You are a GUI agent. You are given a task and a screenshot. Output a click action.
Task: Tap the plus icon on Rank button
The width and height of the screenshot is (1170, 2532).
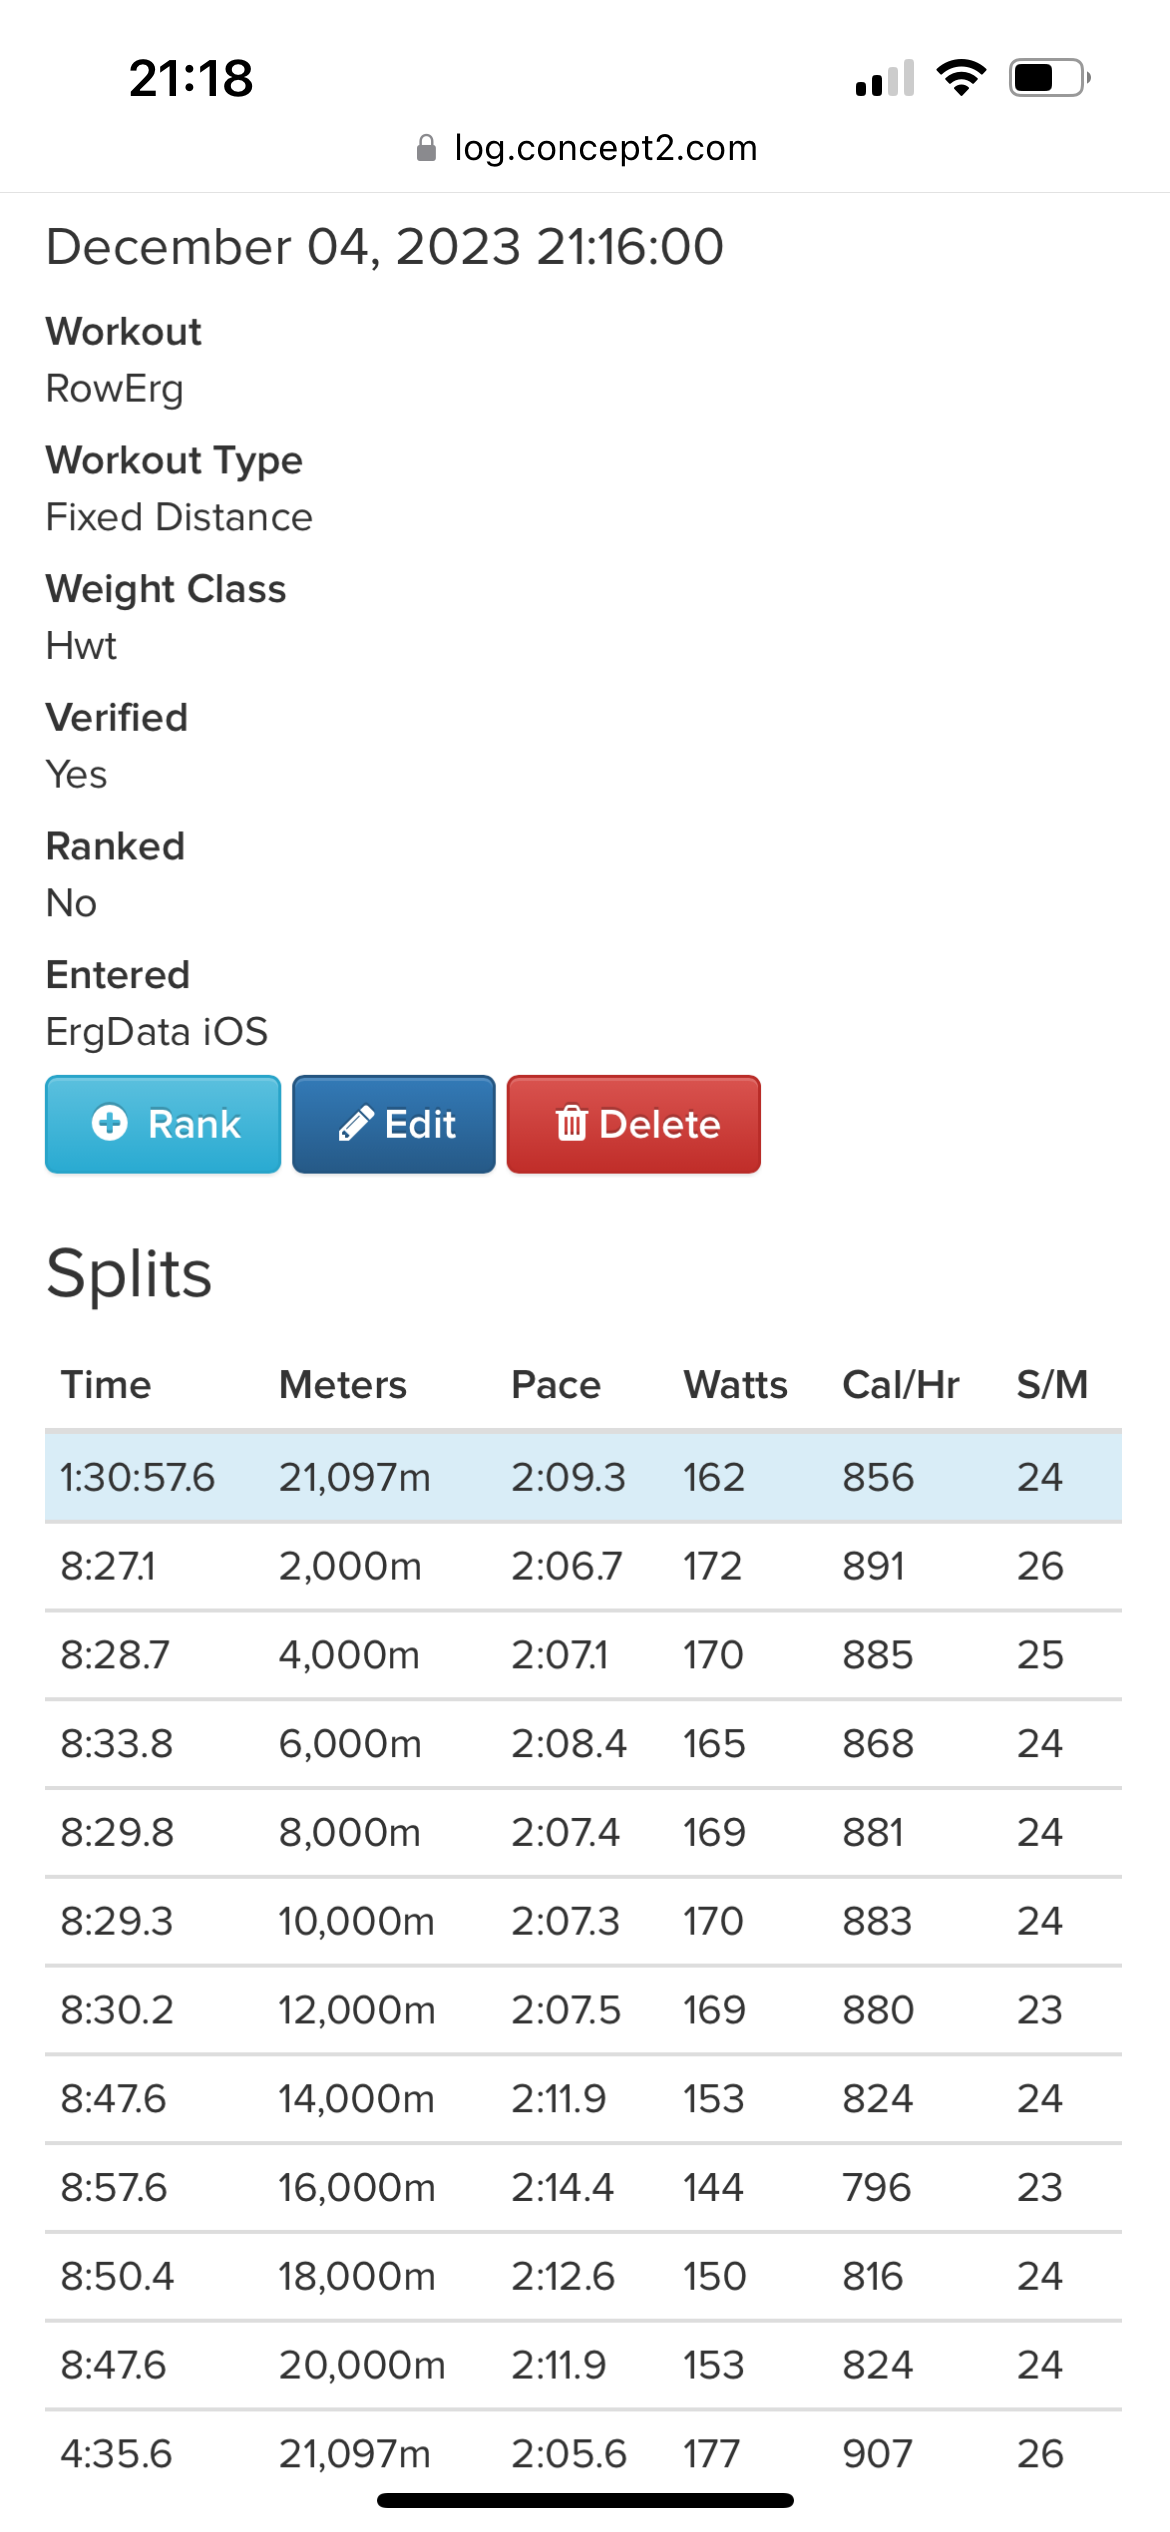110,1123
